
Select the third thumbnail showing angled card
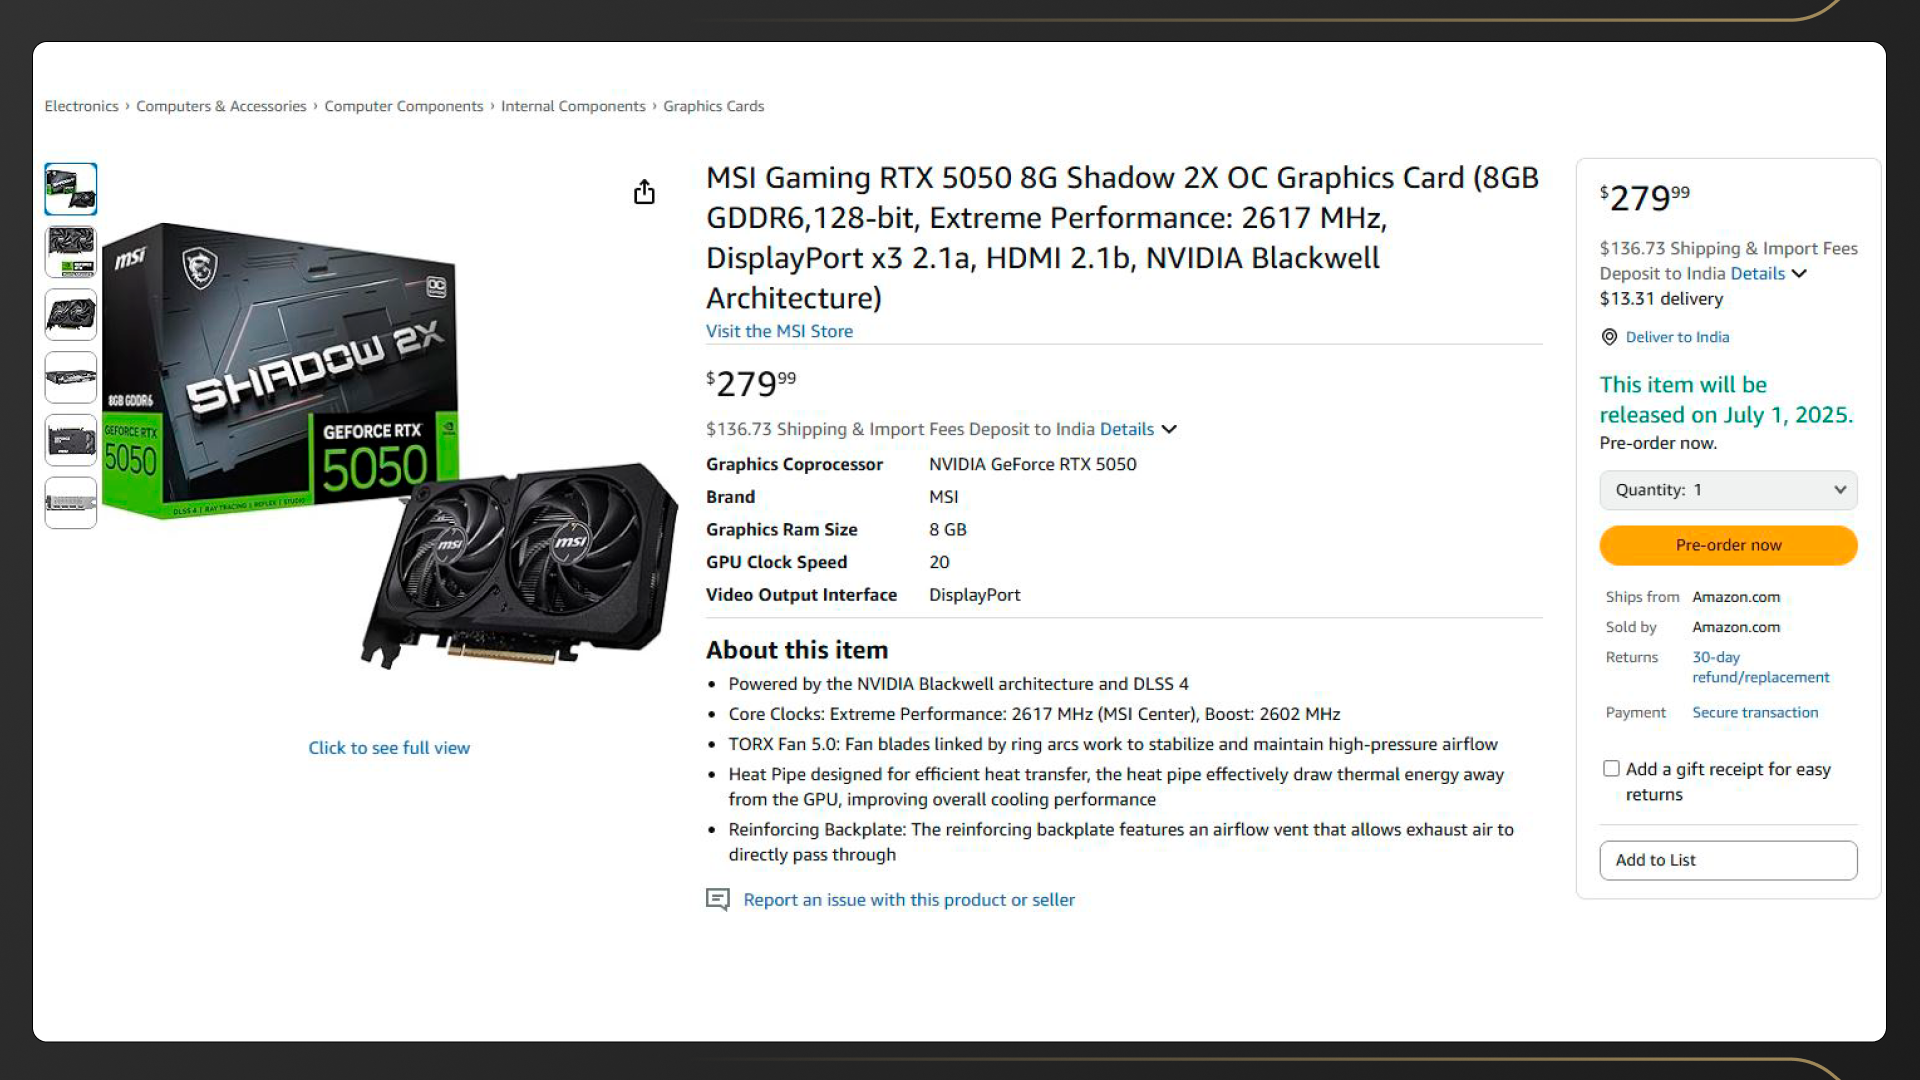tap(71, 314)
